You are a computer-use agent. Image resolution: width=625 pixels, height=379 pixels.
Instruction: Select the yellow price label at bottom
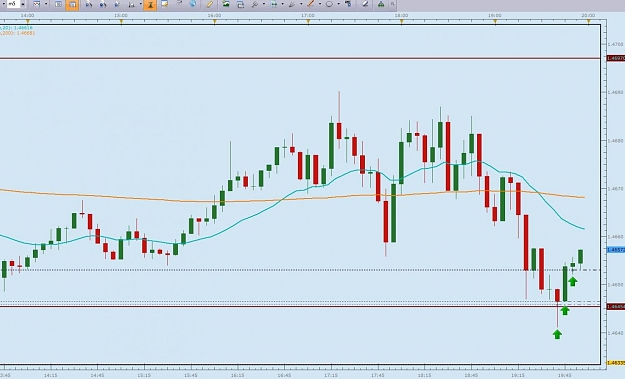tap(615, 363)
